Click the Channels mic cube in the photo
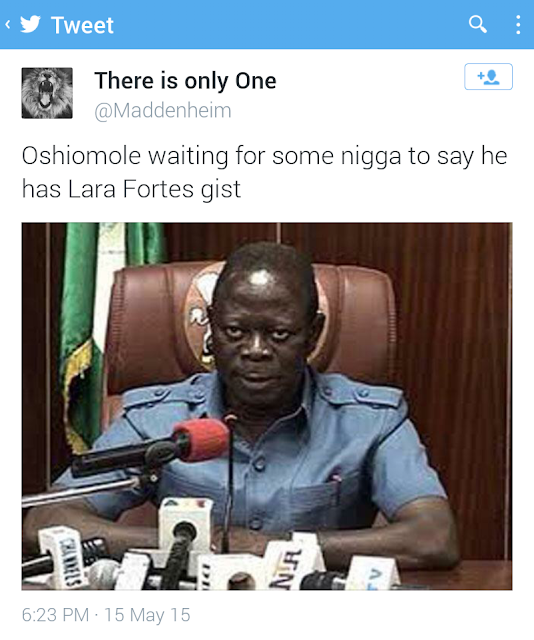 tap(64, 556)
